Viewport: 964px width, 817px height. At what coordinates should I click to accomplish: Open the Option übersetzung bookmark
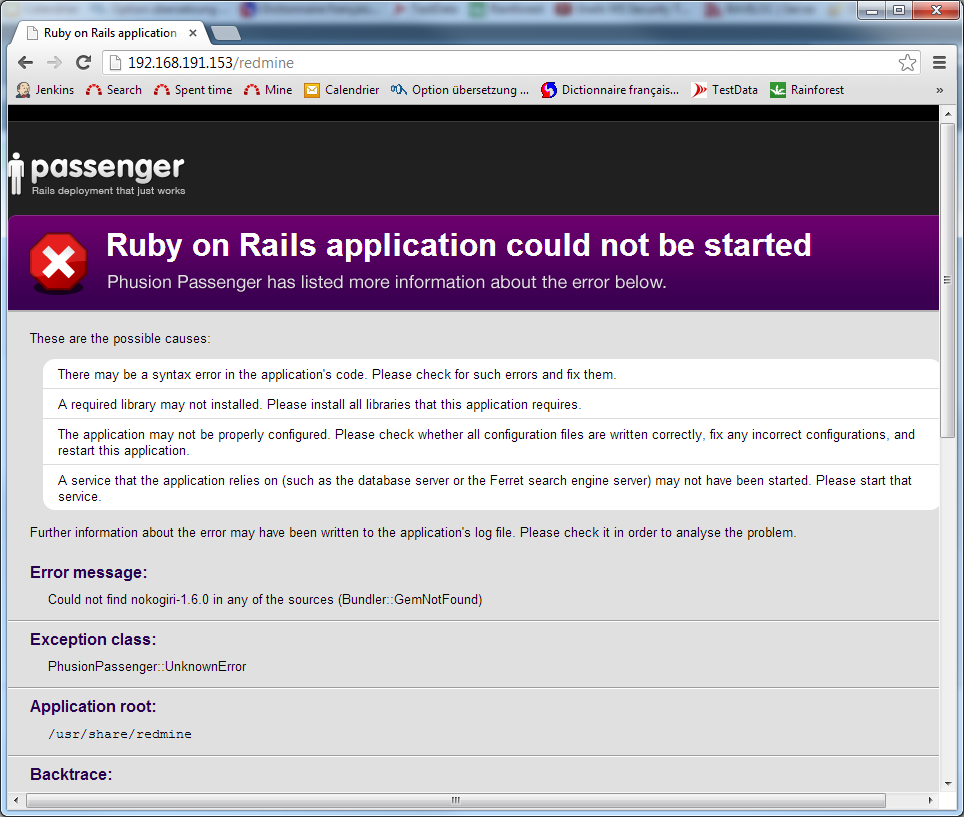pos(460,90)
